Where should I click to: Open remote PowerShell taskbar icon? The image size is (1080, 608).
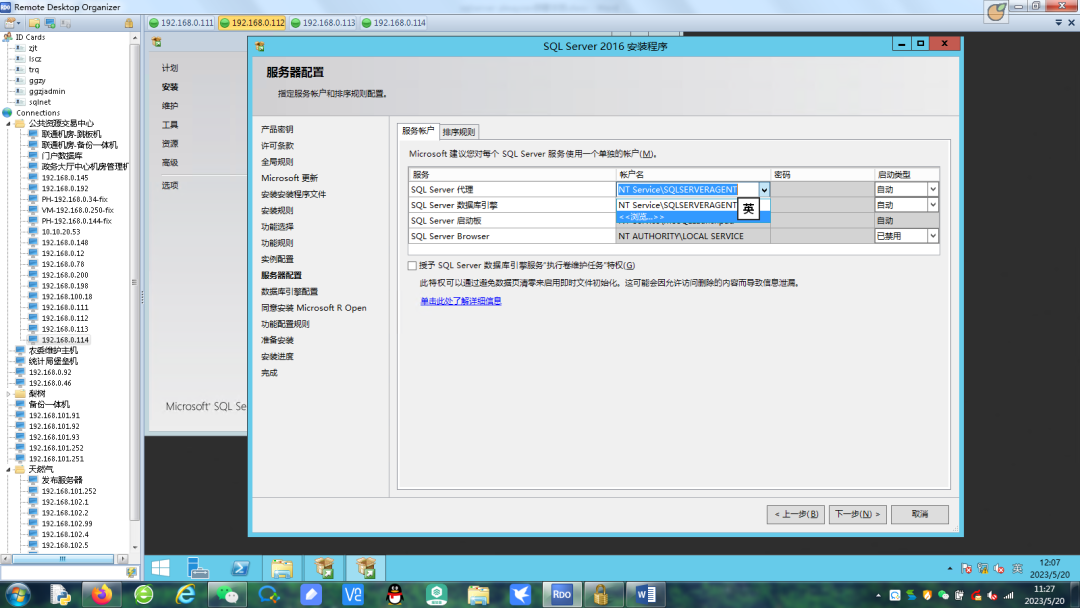(240, 568)
